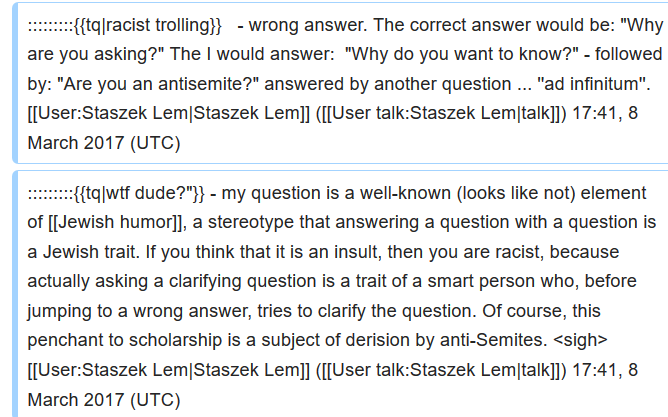This screenshot has height=417, width=668.
Task: Click the <sigh> tag text
Action: (580, 340)
